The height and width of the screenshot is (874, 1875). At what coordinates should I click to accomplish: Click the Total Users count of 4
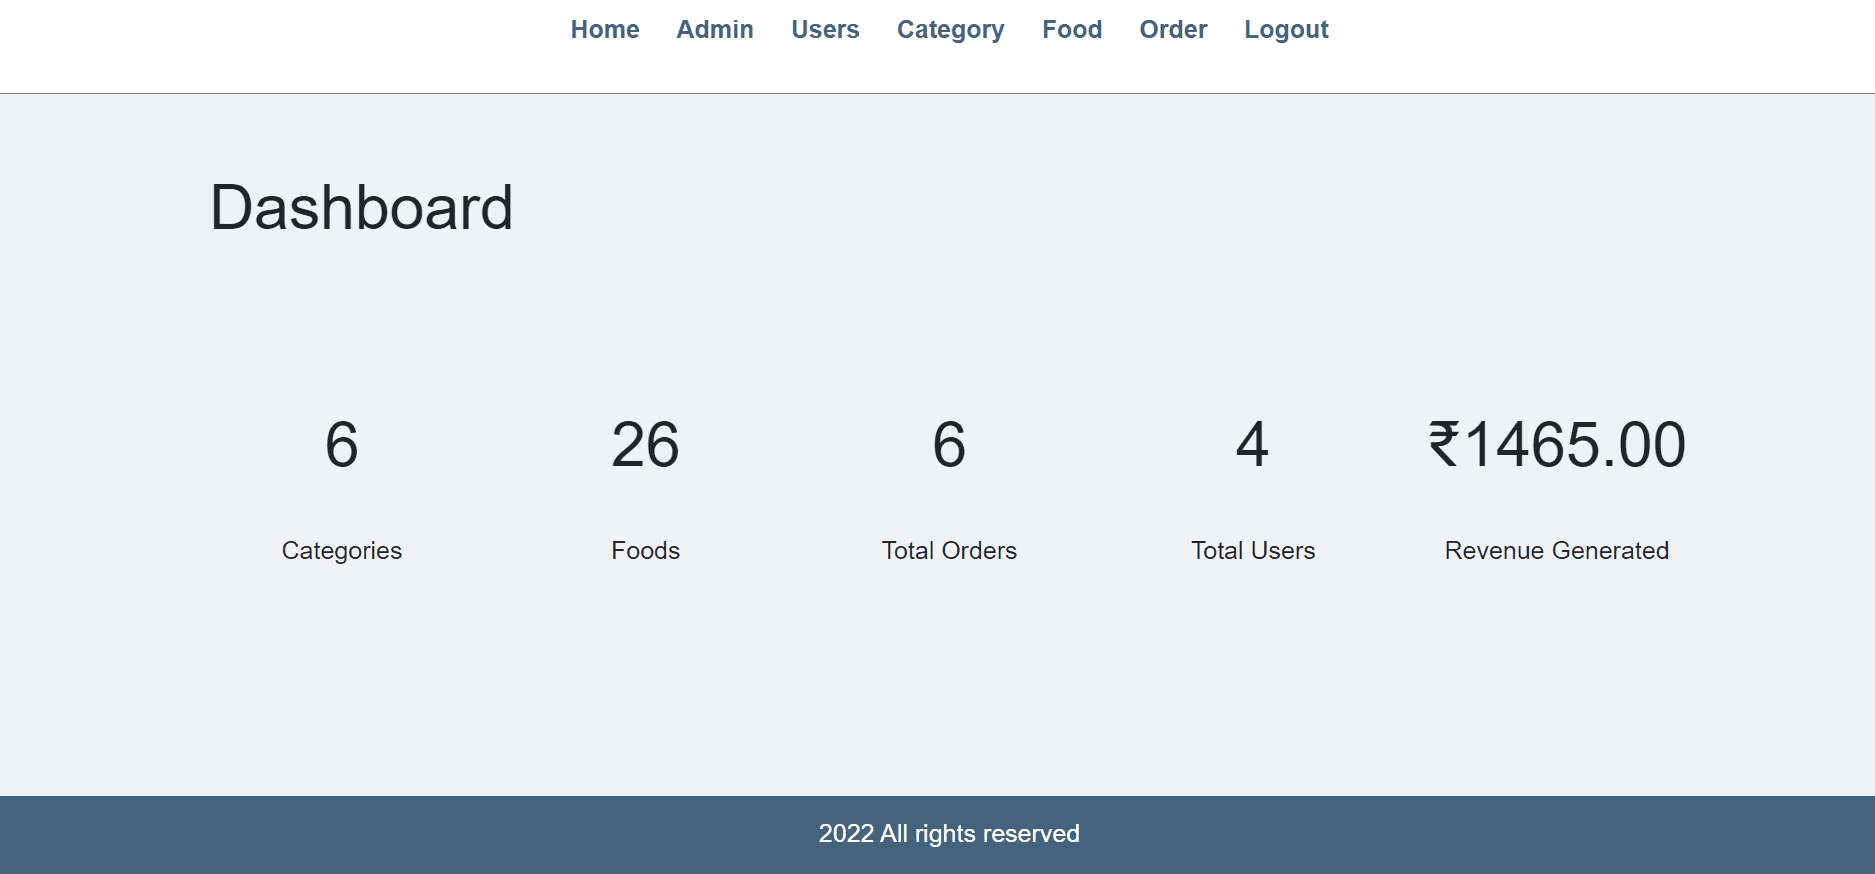point(1252,445)
